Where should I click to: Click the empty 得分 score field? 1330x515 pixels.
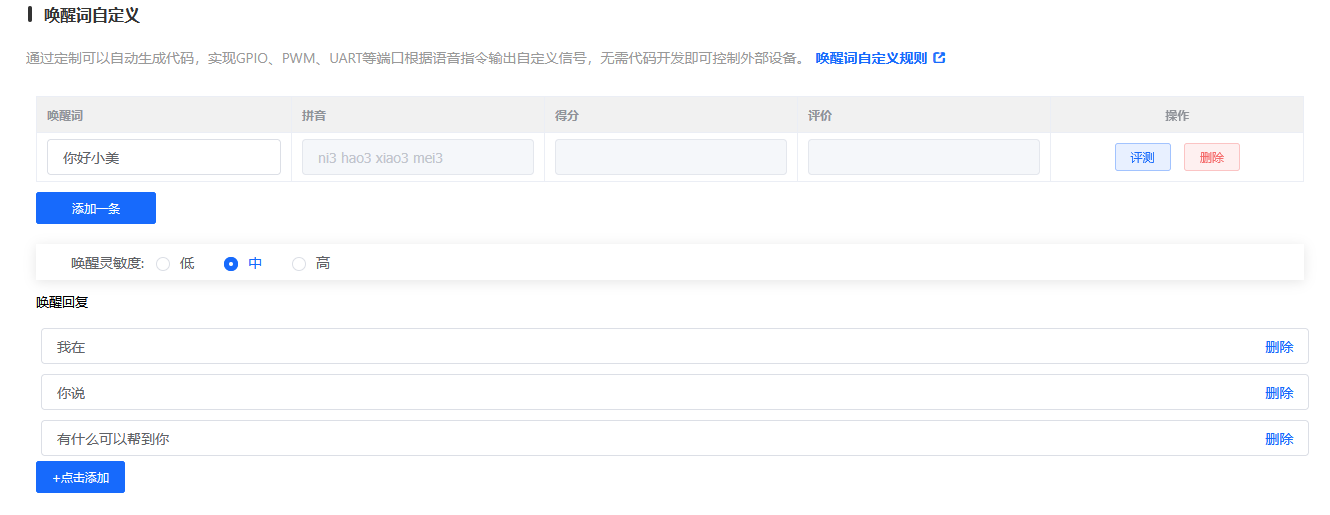click(670, 157)
